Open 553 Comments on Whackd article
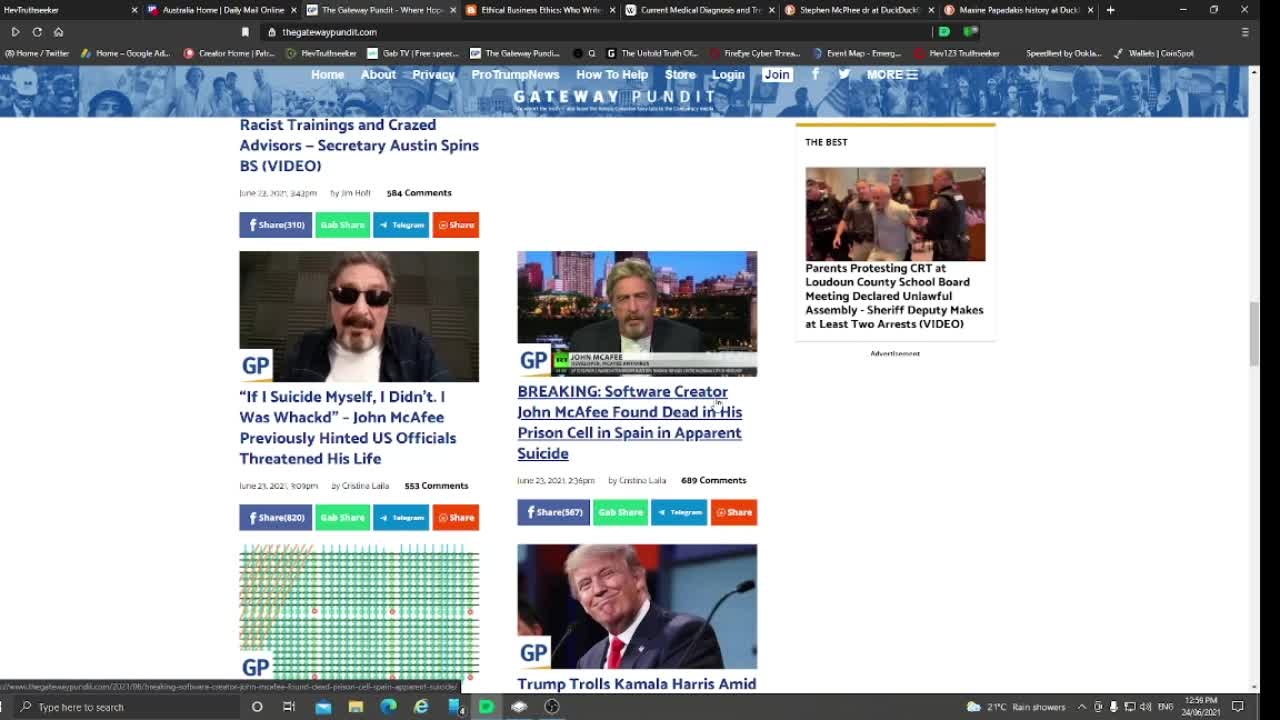The height and width of the screenshot is (720, 1280). 436,486
